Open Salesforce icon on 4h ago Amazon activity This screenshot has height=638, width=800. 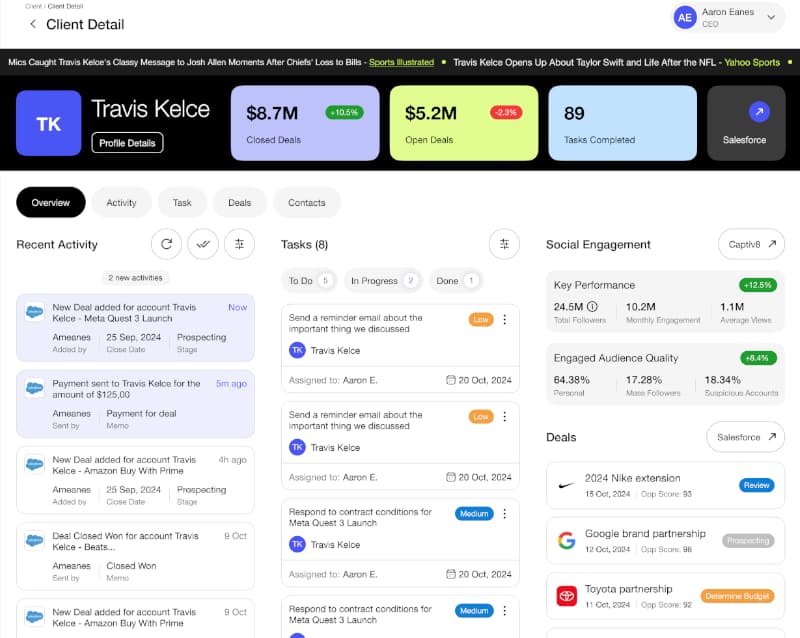click(x=35, y=464)
